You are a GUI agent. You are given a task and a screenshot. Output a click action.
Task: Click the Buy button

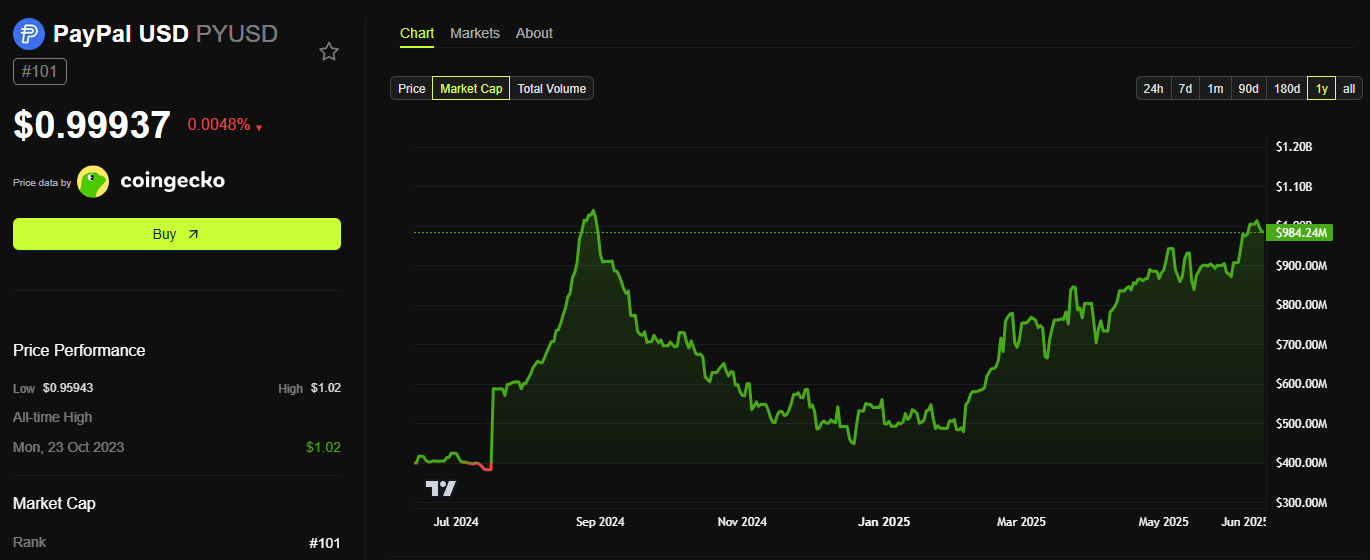(177, 234)
